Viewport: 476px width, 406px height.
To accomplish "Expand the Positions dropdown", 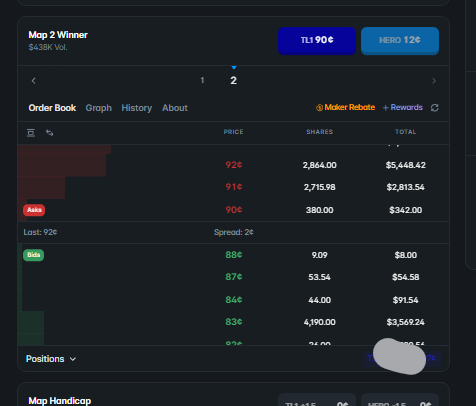I will [51, 359].
